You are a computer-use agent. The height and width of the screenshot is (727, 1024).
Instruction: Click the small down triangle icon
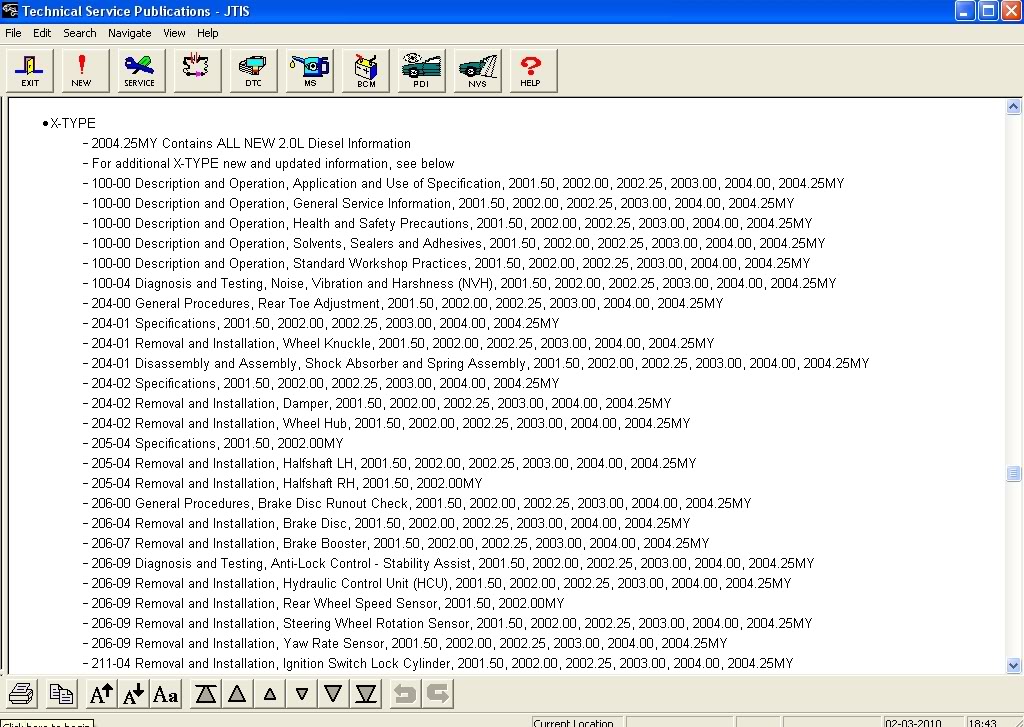(x=302, y=694)
